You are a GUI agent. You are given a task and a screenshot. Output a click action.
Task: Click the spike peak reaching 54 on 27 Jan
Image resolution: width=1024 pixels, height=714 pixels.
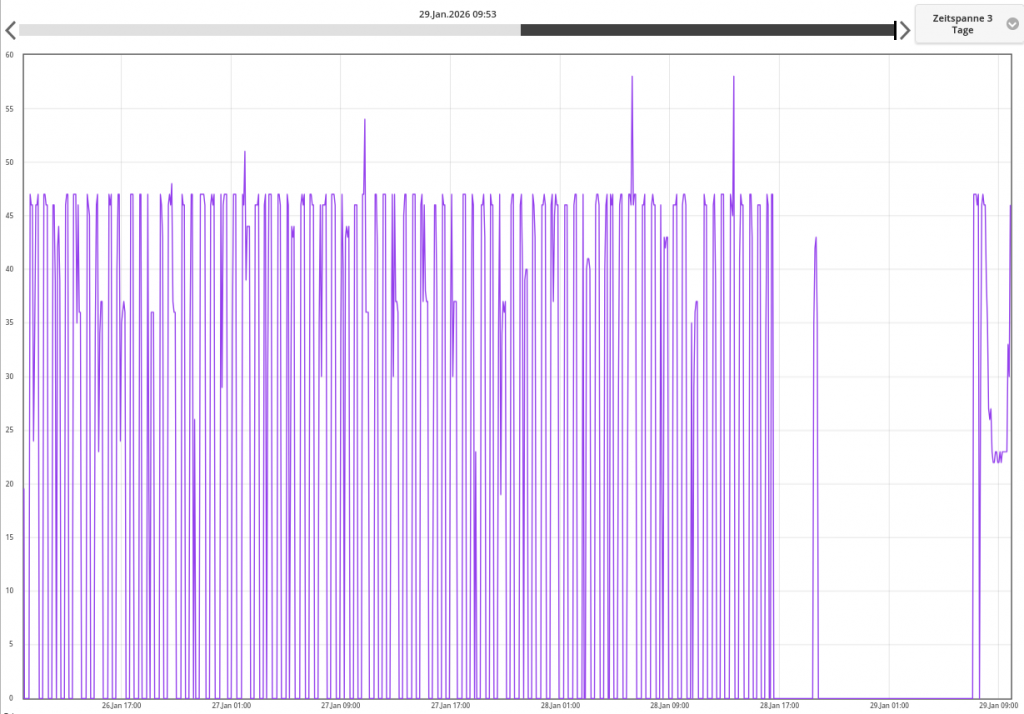(365, 119)
